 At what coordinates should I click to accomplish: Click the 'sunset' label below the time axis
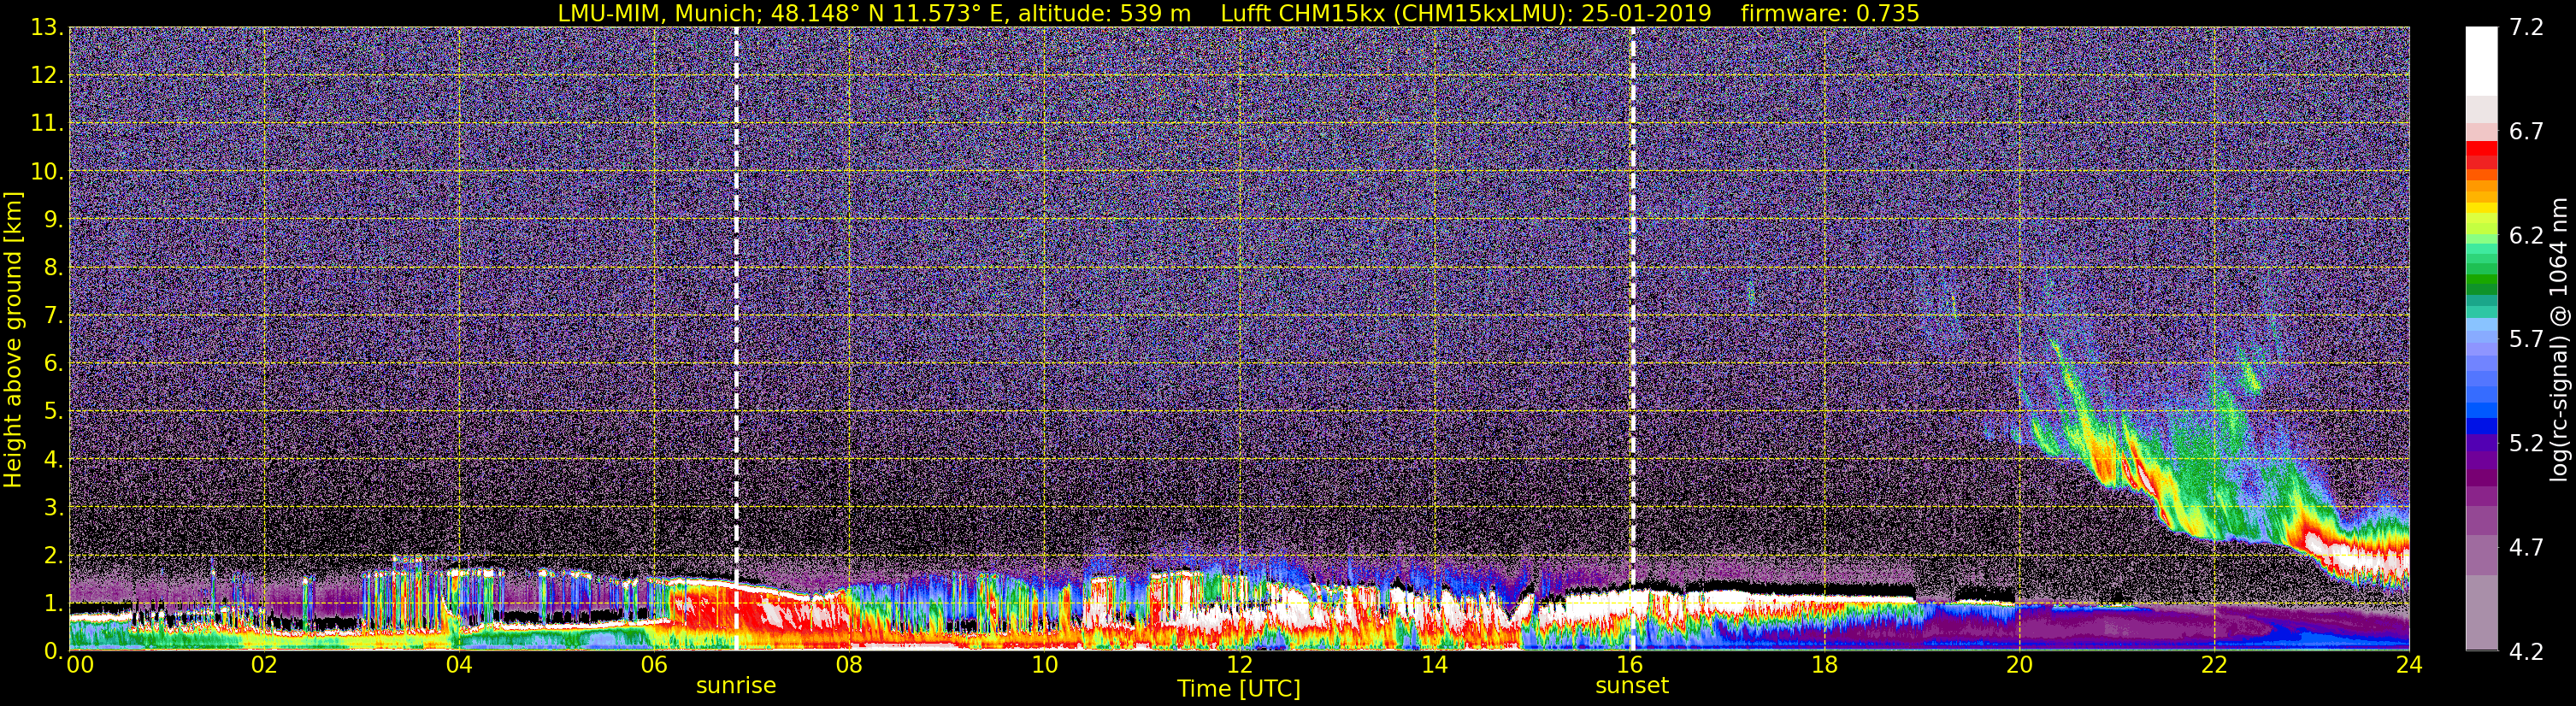click(1632, 686)
